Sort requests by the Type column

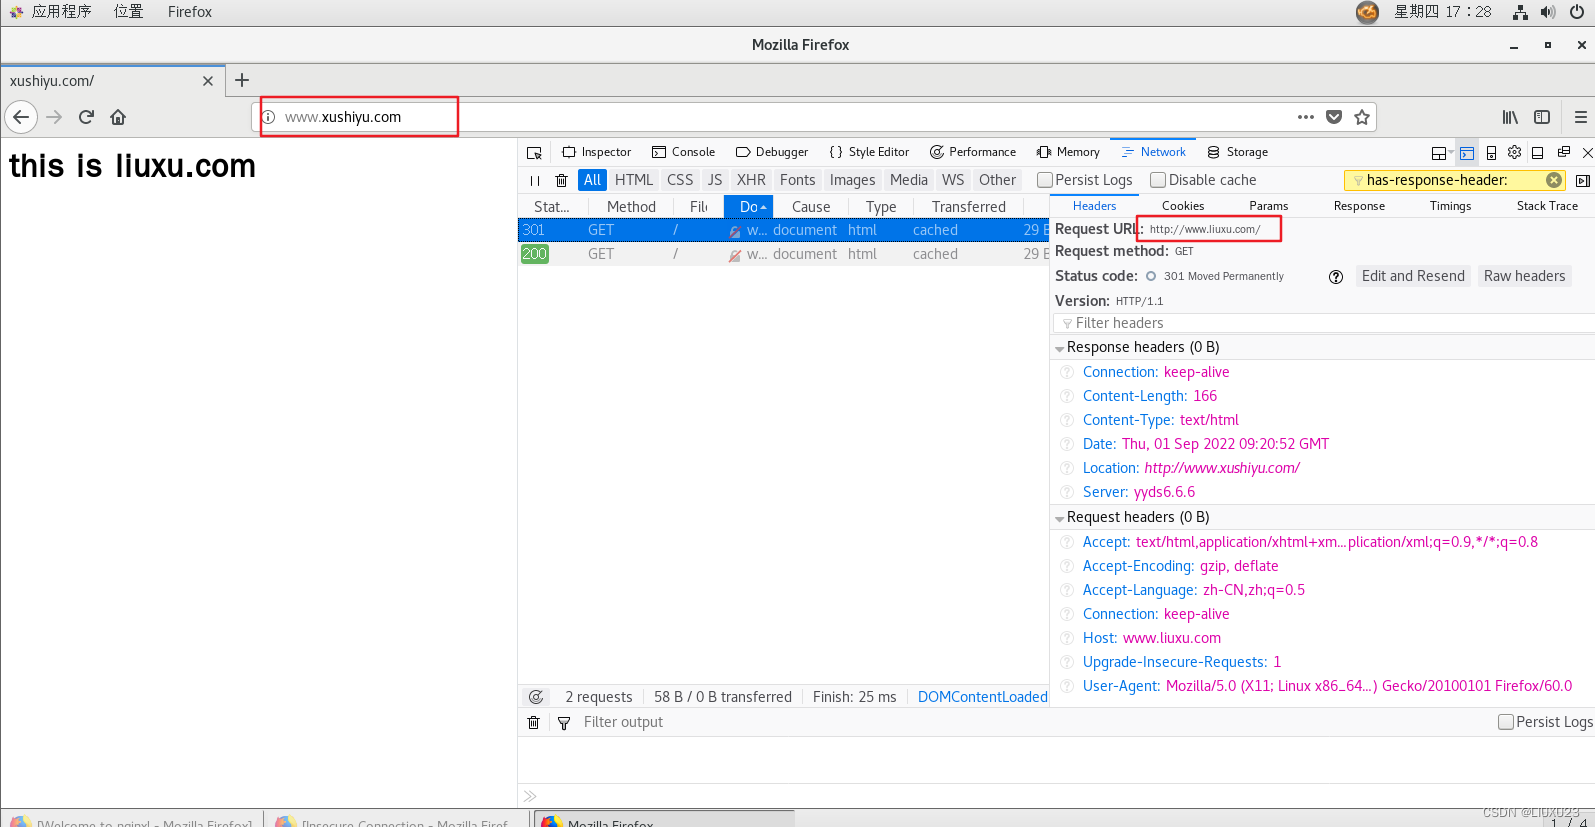pyautogui.click(x=881, y=207)
